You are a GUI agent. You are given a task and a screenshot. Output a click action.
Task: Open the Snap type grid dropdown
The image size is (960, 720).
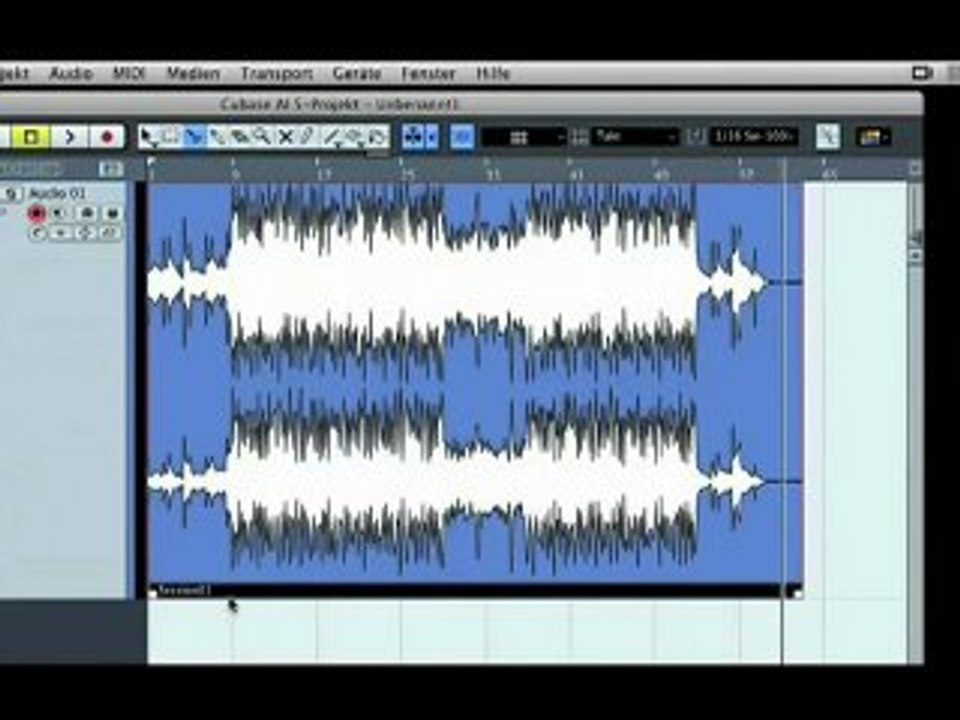[x=523, y=137]
